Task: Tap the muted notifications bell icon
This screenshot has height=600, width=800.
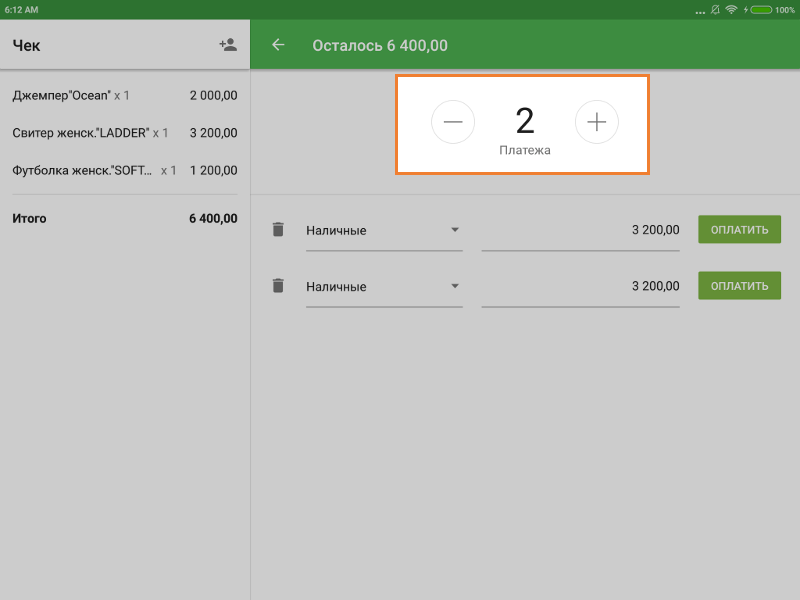Action: click(x=715, y=10)
